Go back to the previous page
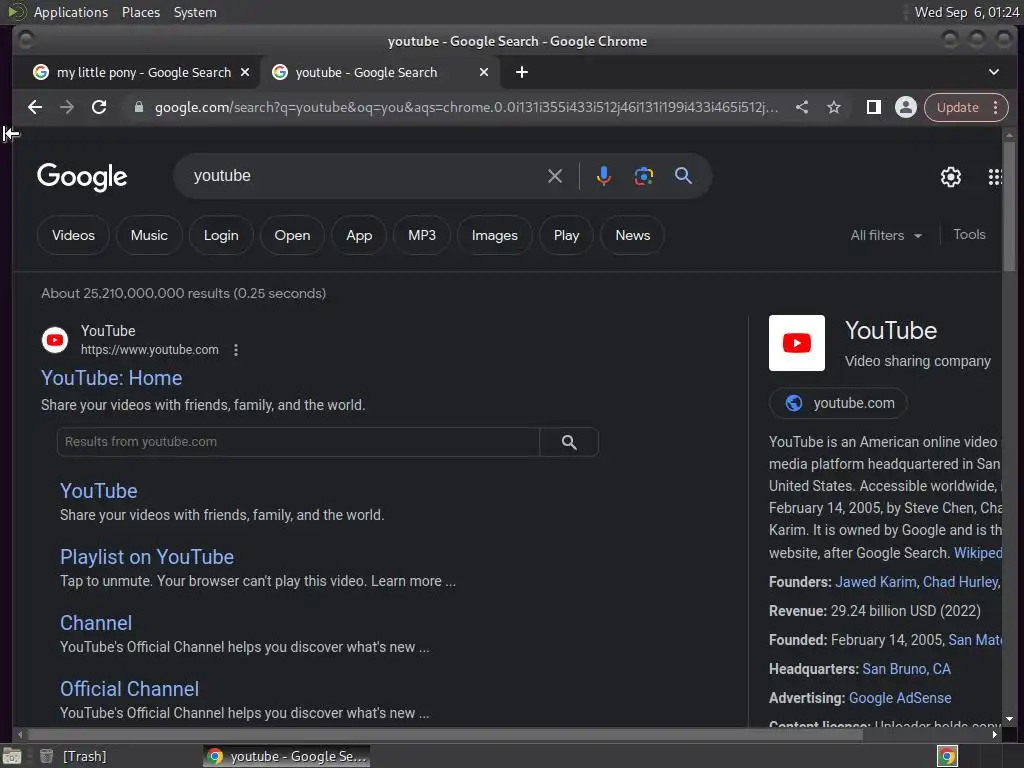The width and height of the screenshot is (1024, 768). pyautogui.click(x=35, y=108)
